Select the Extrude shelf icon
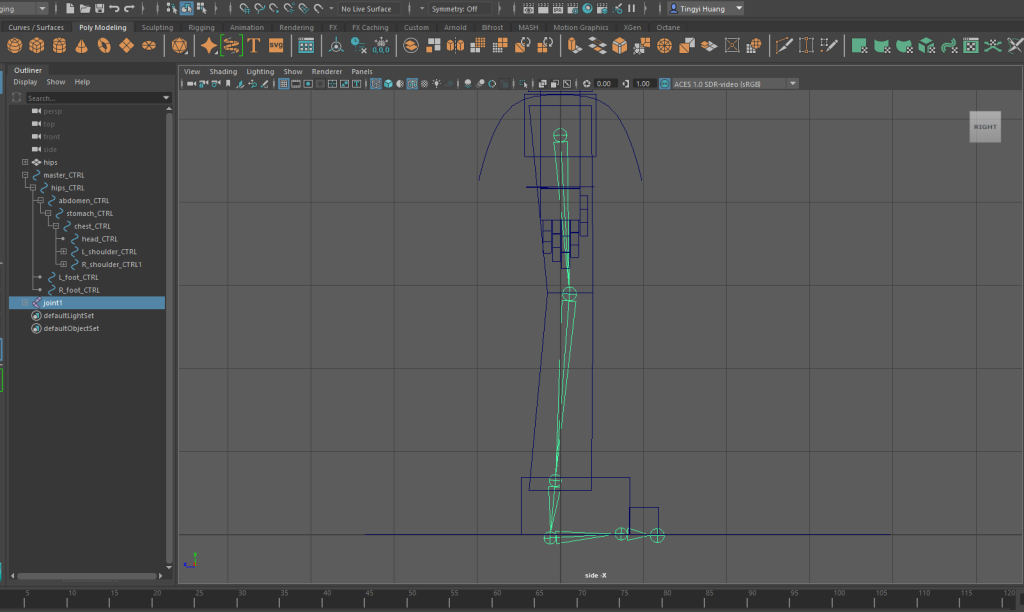1024x612 pixels. [x=574, y=46]
